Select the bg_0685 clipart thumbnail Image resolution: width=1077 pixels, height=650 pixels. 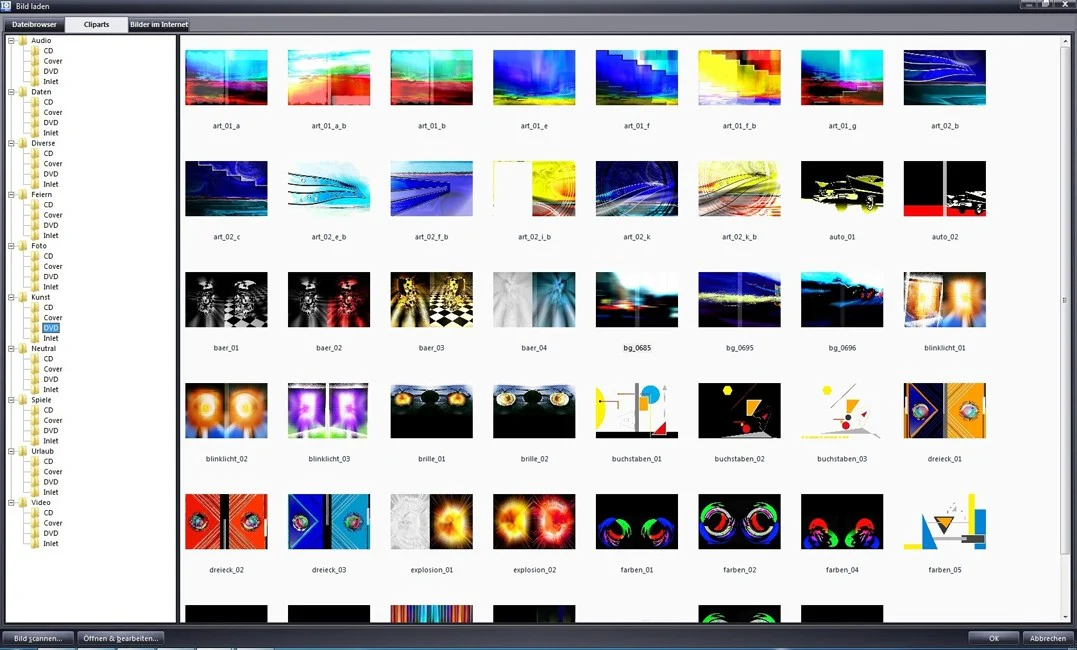(637, 300)
